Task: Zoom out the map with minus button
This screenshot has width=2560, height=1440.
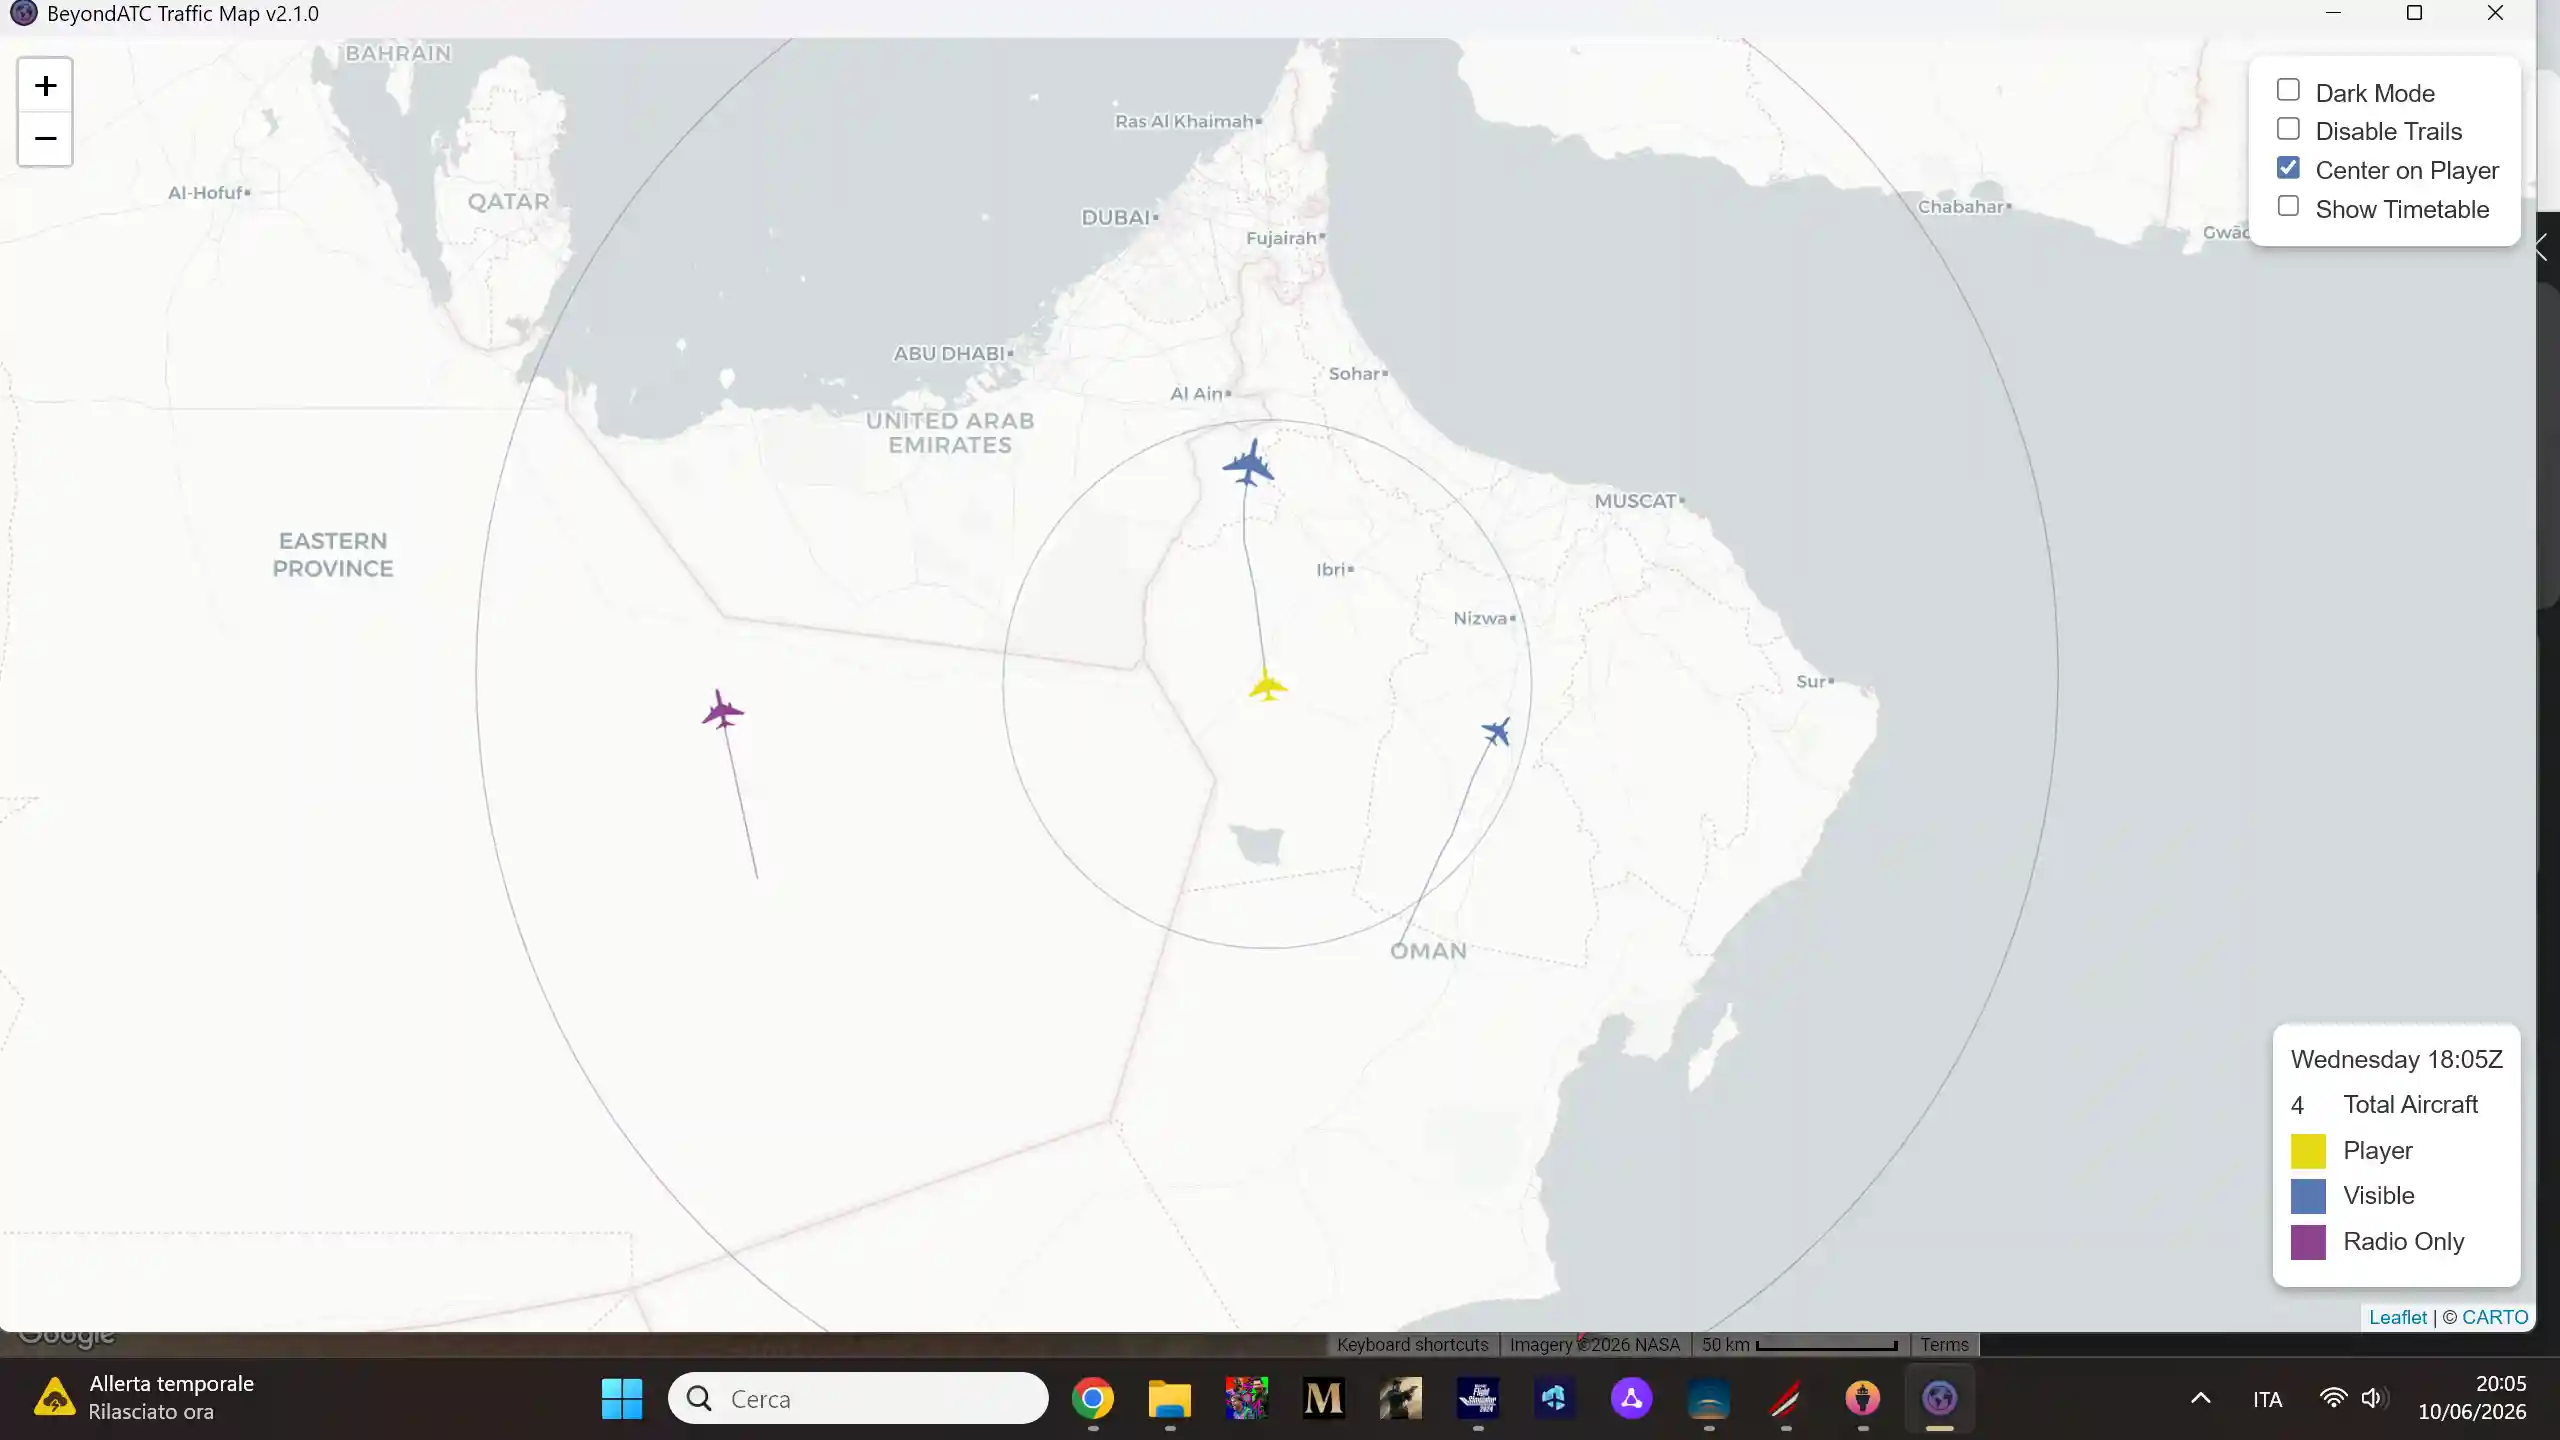Action: coord(45,139)
